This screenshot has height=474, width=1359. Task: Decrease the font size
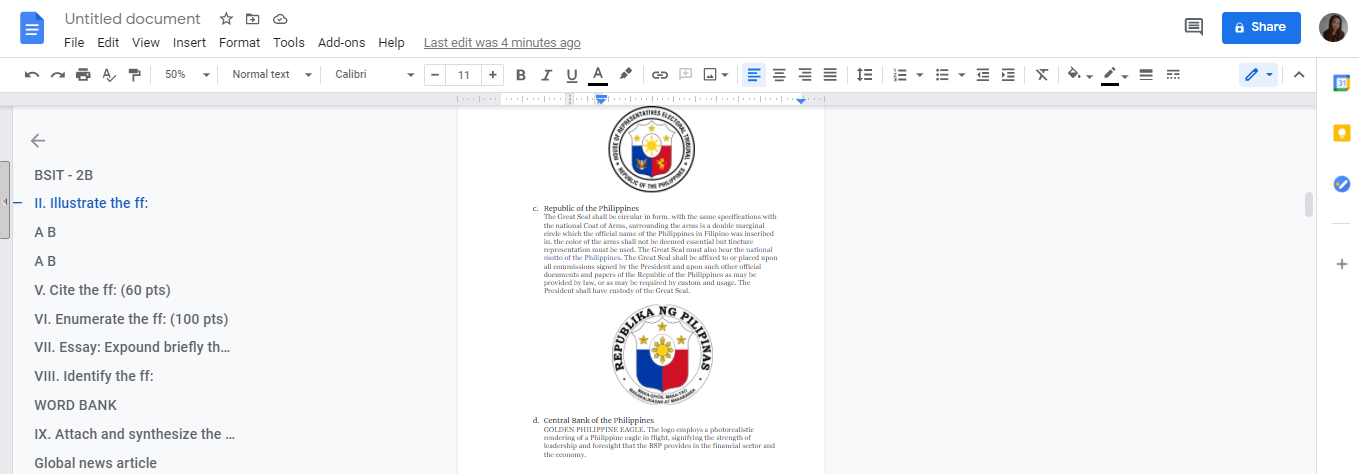(435, 75)
